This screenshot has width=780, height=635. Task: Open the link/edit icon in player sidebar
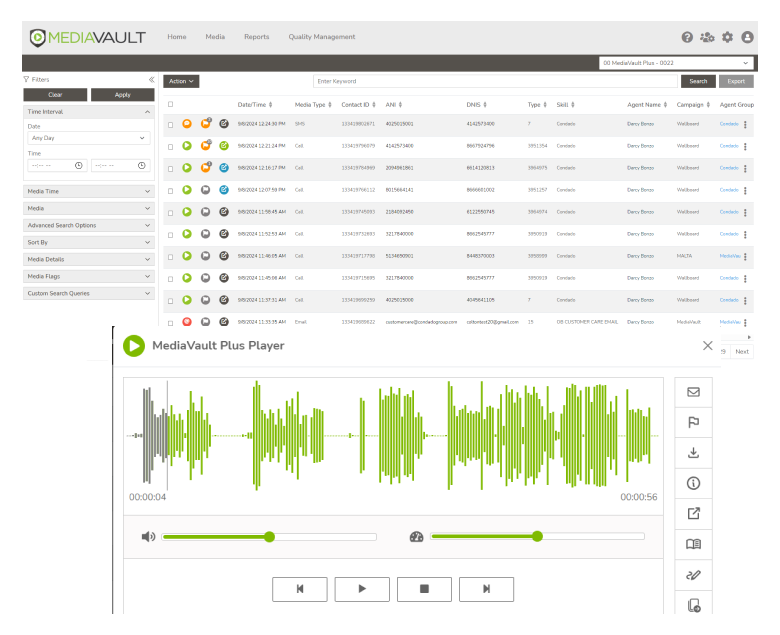(x=693, y=575)
